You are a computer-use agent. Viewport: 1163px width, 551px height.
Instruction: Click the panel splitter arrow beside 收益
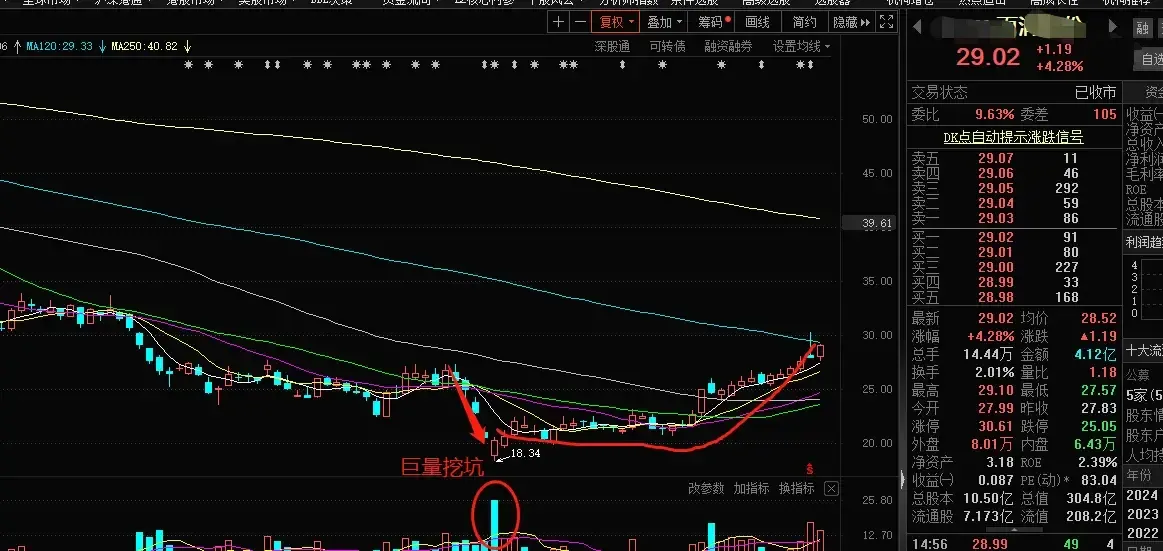tap(903, 481)
